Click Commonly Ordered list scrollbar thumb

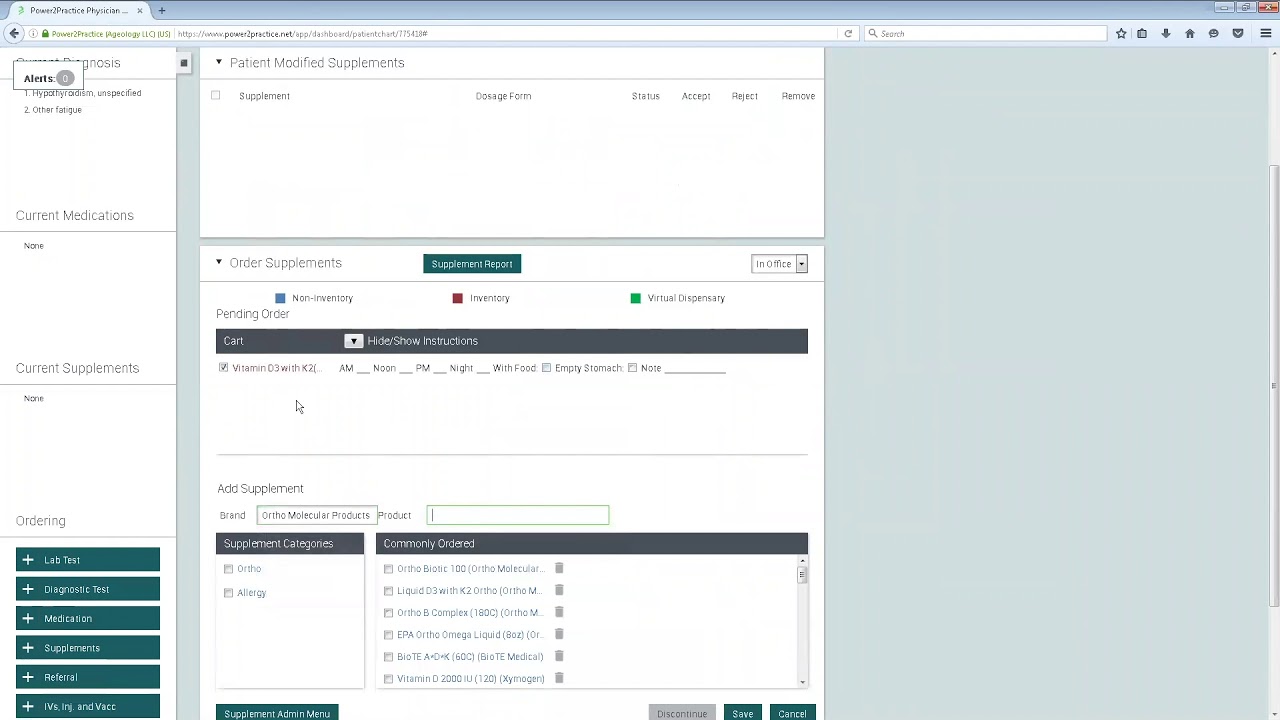pos(802,575)
